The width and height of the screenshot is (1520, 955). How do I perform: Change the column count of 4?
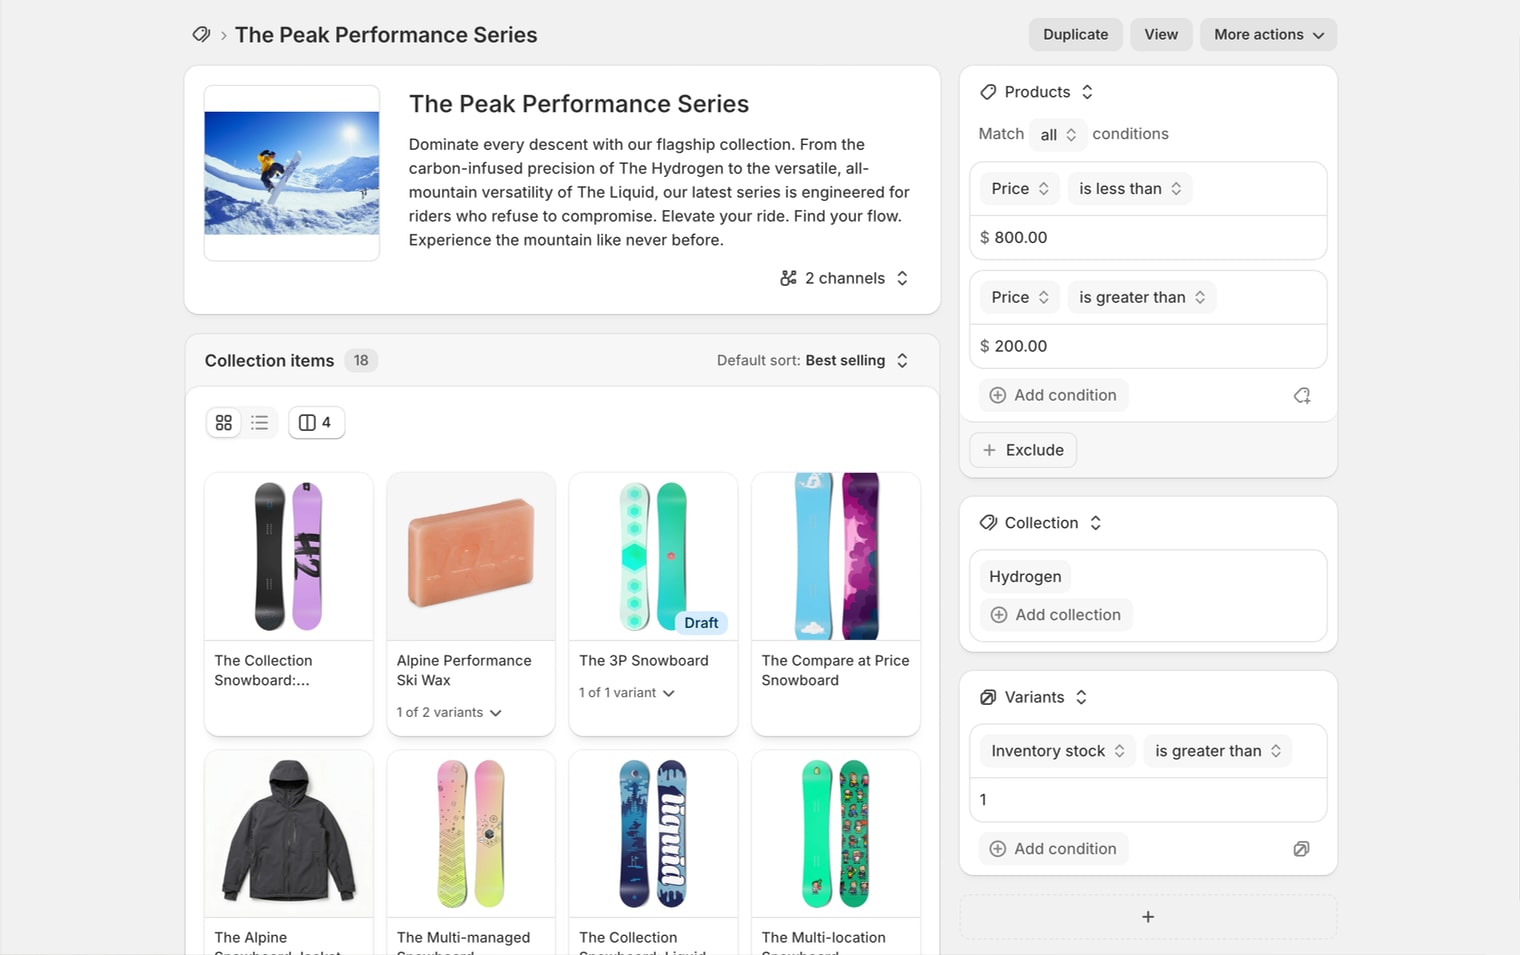tap(316, 423)
